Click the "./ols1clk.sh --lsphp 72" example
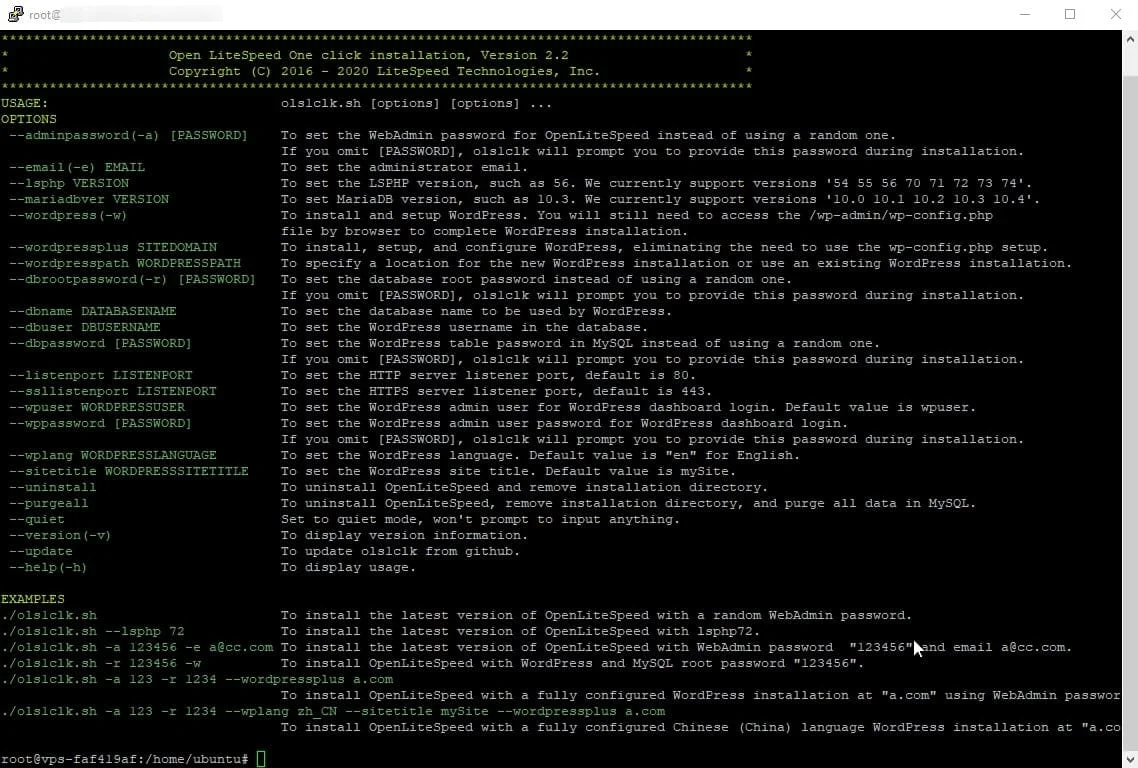 point(92,631)
